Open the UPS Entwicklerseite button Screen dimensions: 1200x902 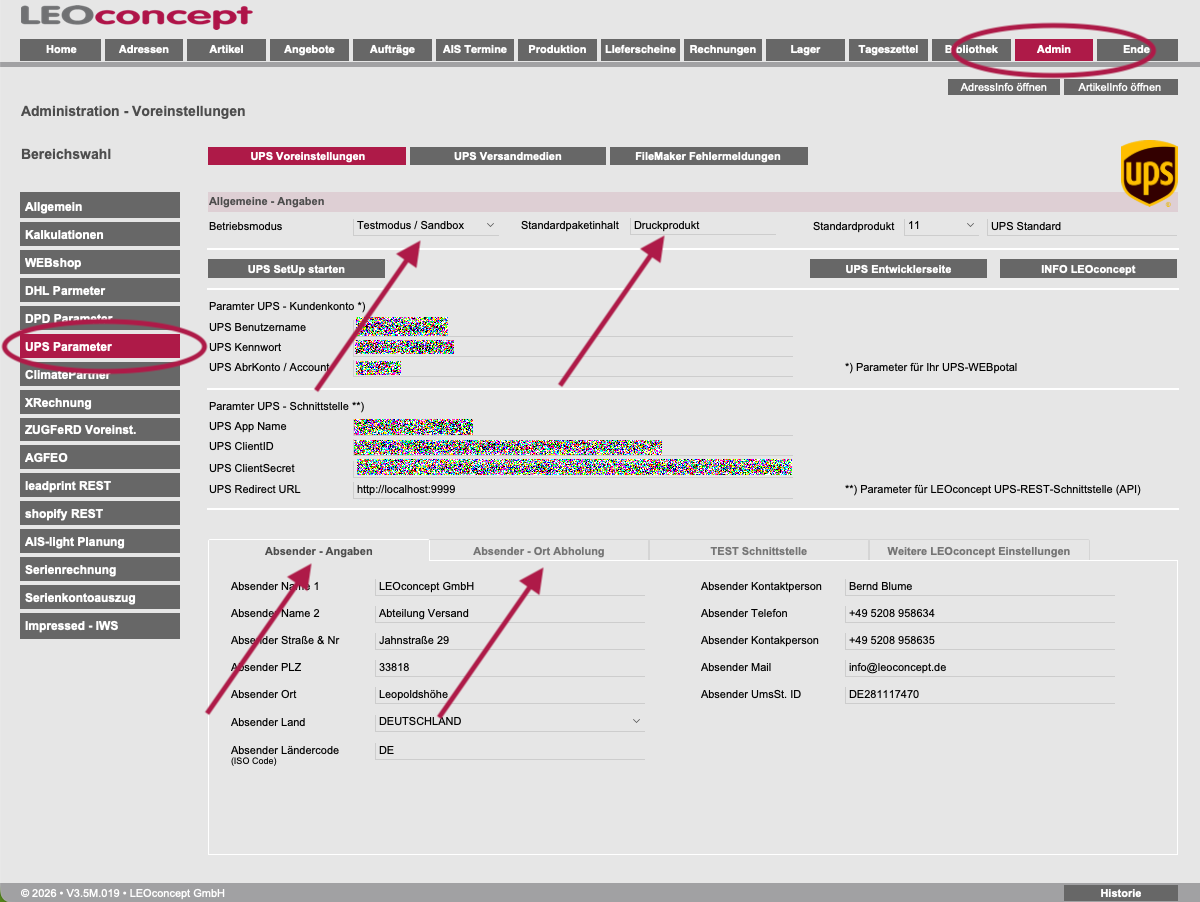point(898,269)
